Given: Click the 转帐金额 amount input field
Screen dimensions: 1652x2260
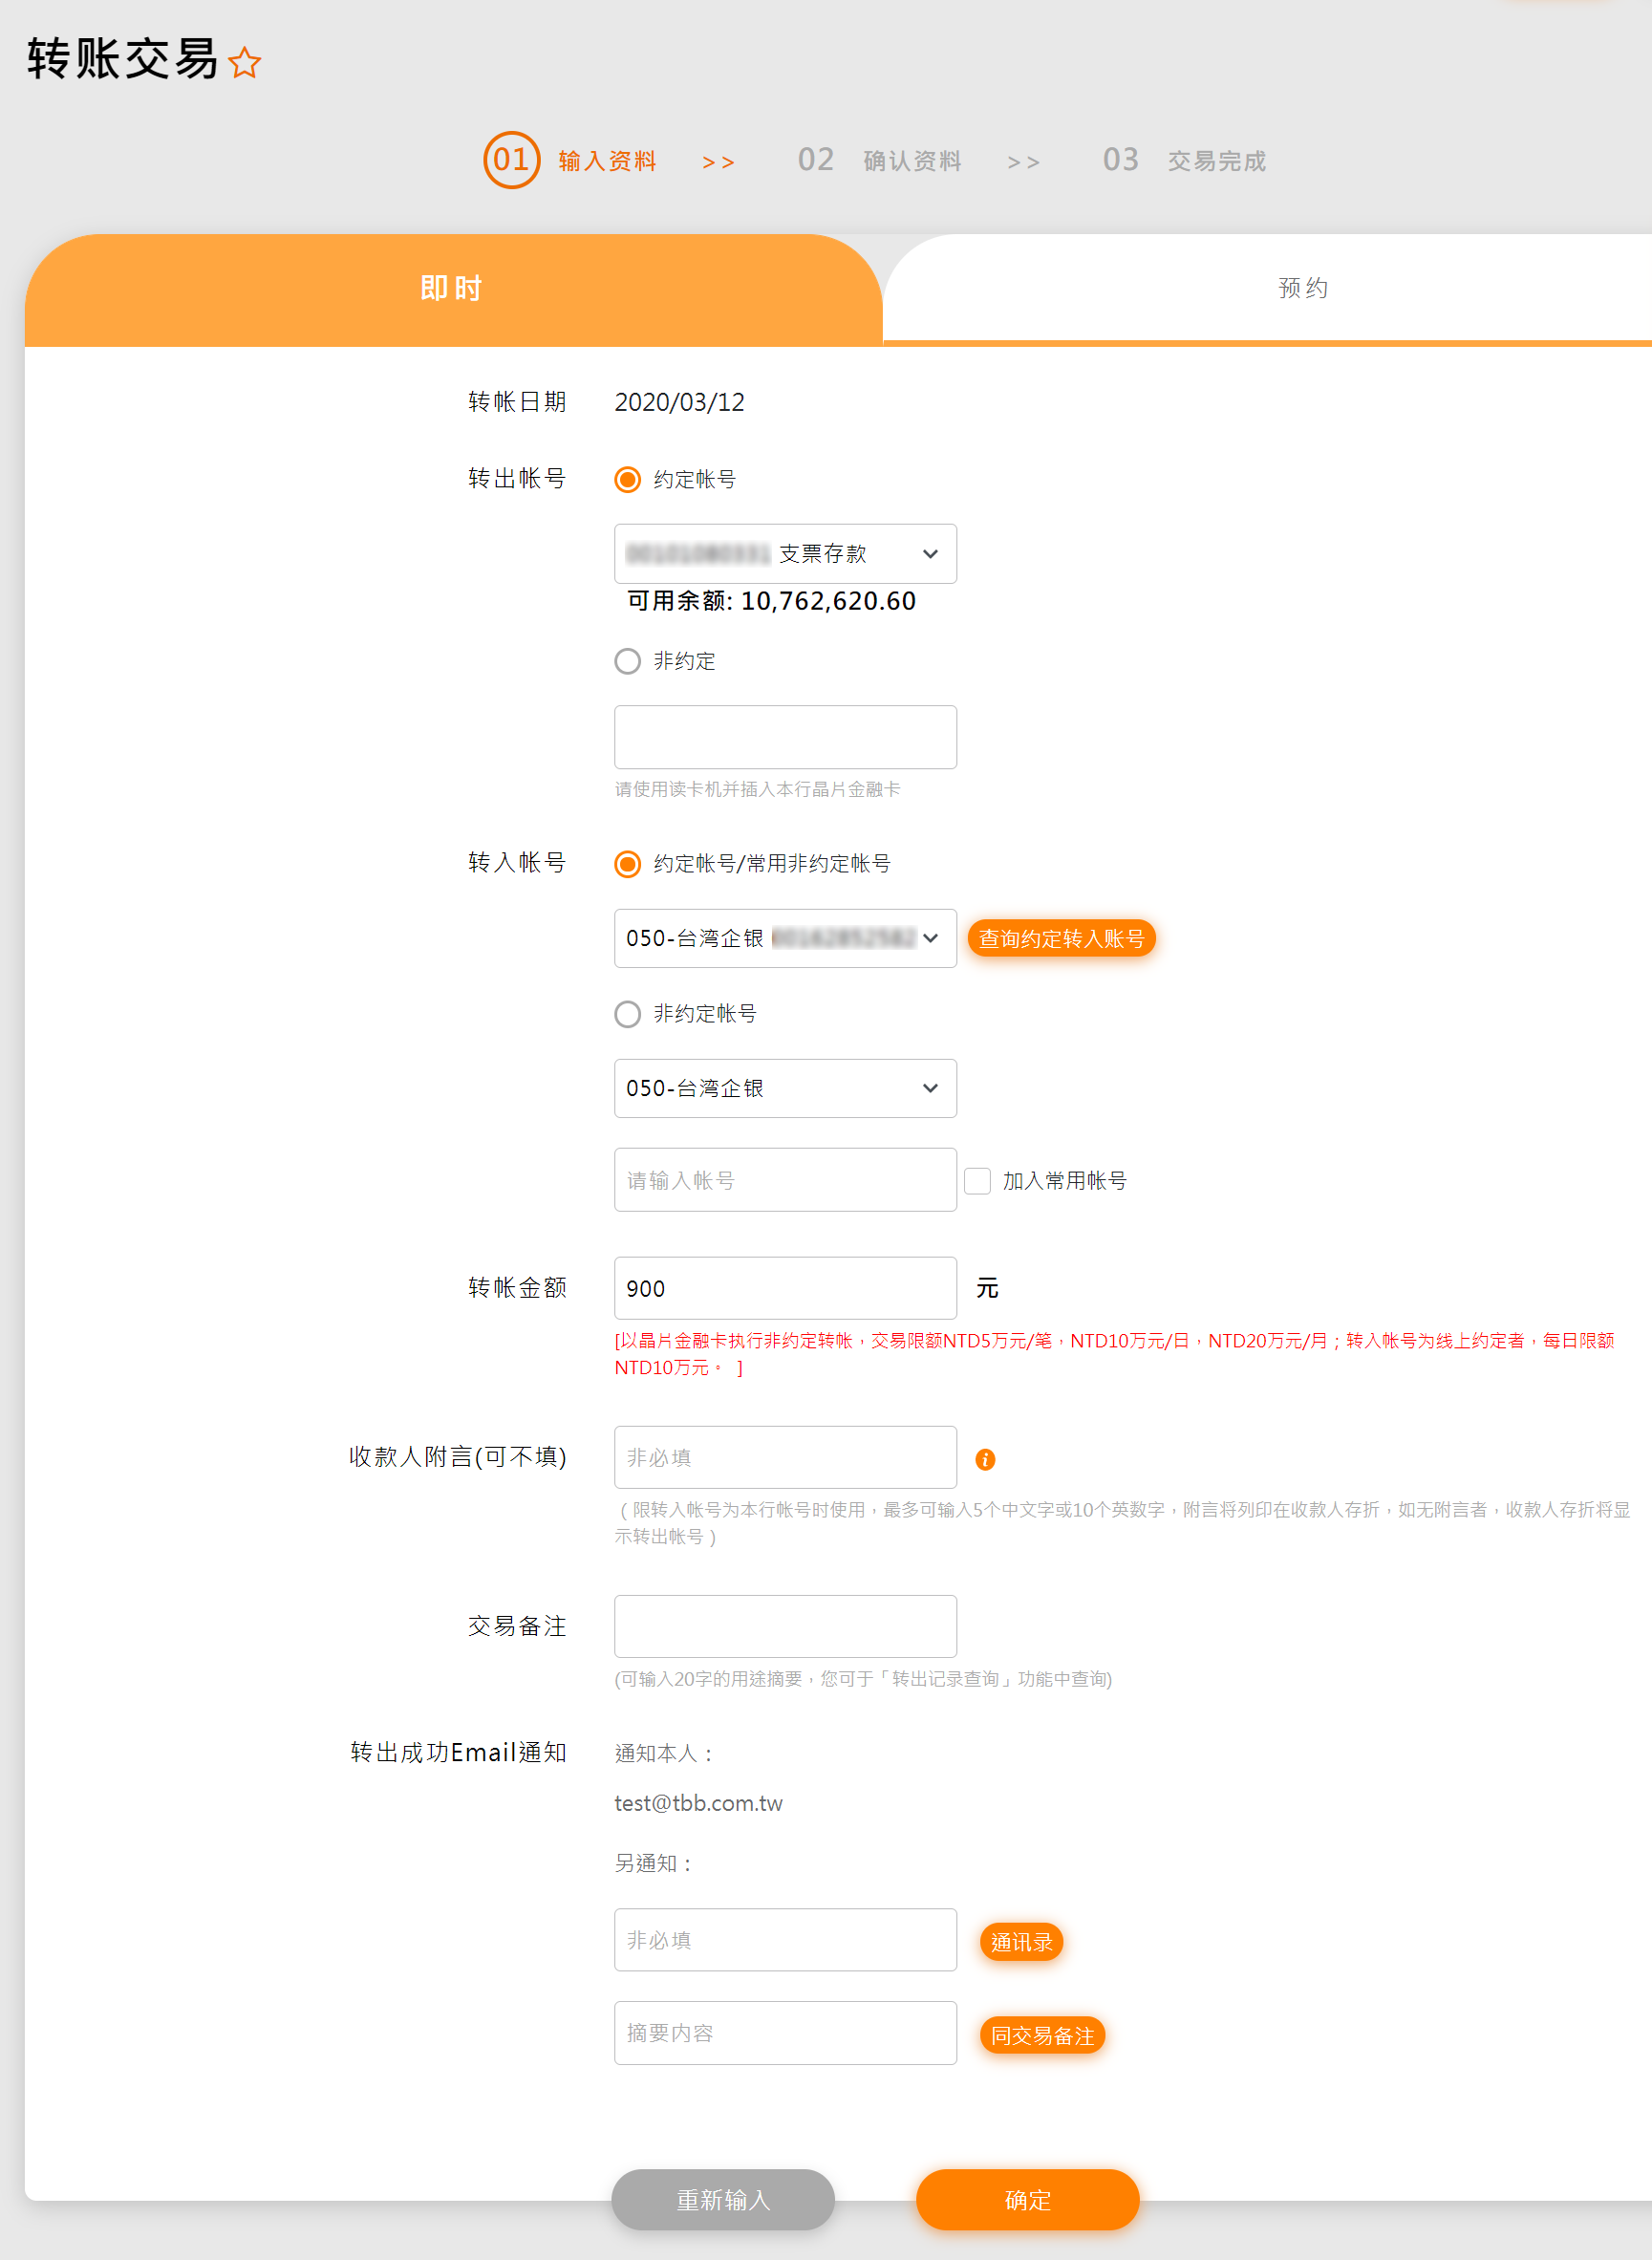Looking at the screenshot, I should click(x=785, y=1288).
